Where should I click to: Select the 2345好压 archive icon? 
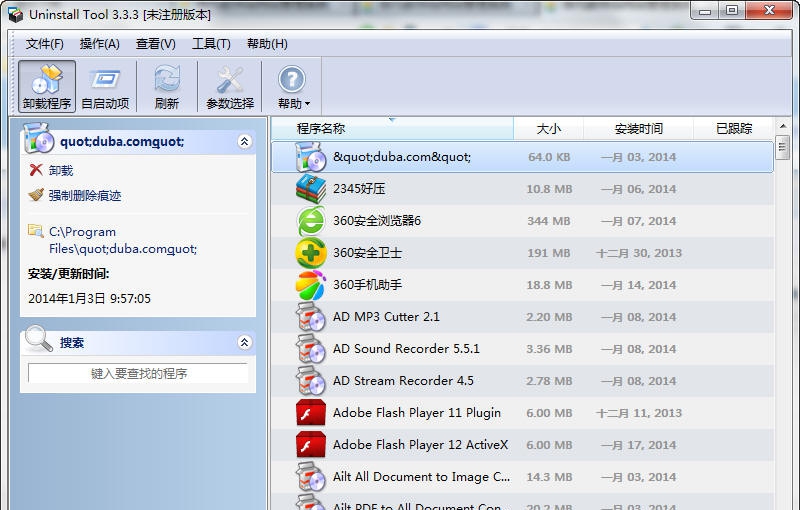click(x=311, y=189)
